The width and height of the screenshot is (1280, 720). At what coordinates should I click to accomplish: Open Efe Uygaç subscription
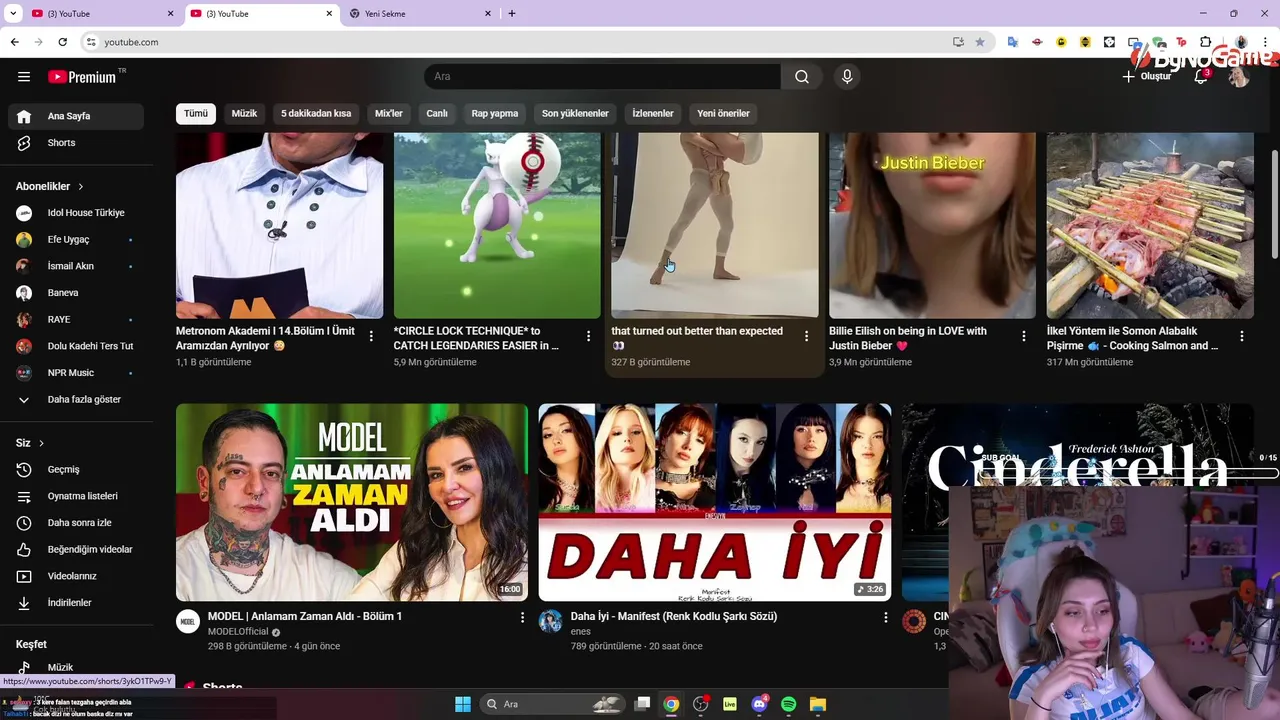(x=76, y=240)
